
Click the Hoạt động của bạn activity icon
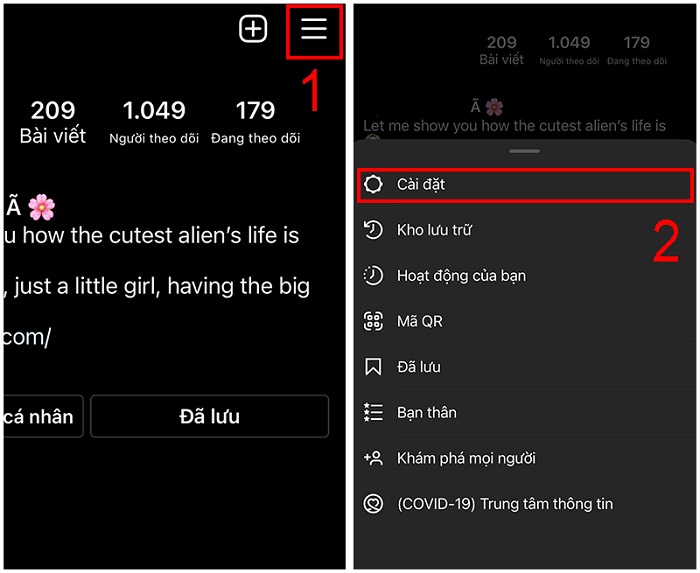373,275
